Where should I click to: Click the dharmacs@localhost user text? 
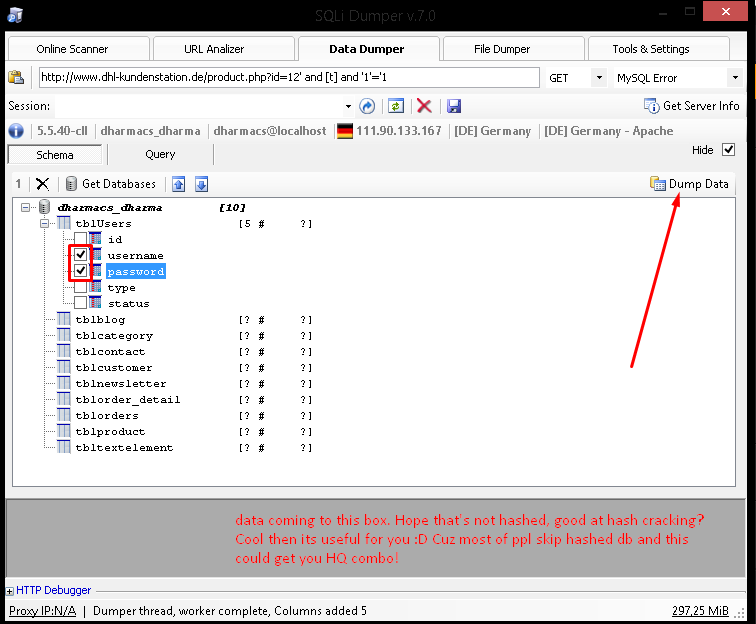(270, 131)
